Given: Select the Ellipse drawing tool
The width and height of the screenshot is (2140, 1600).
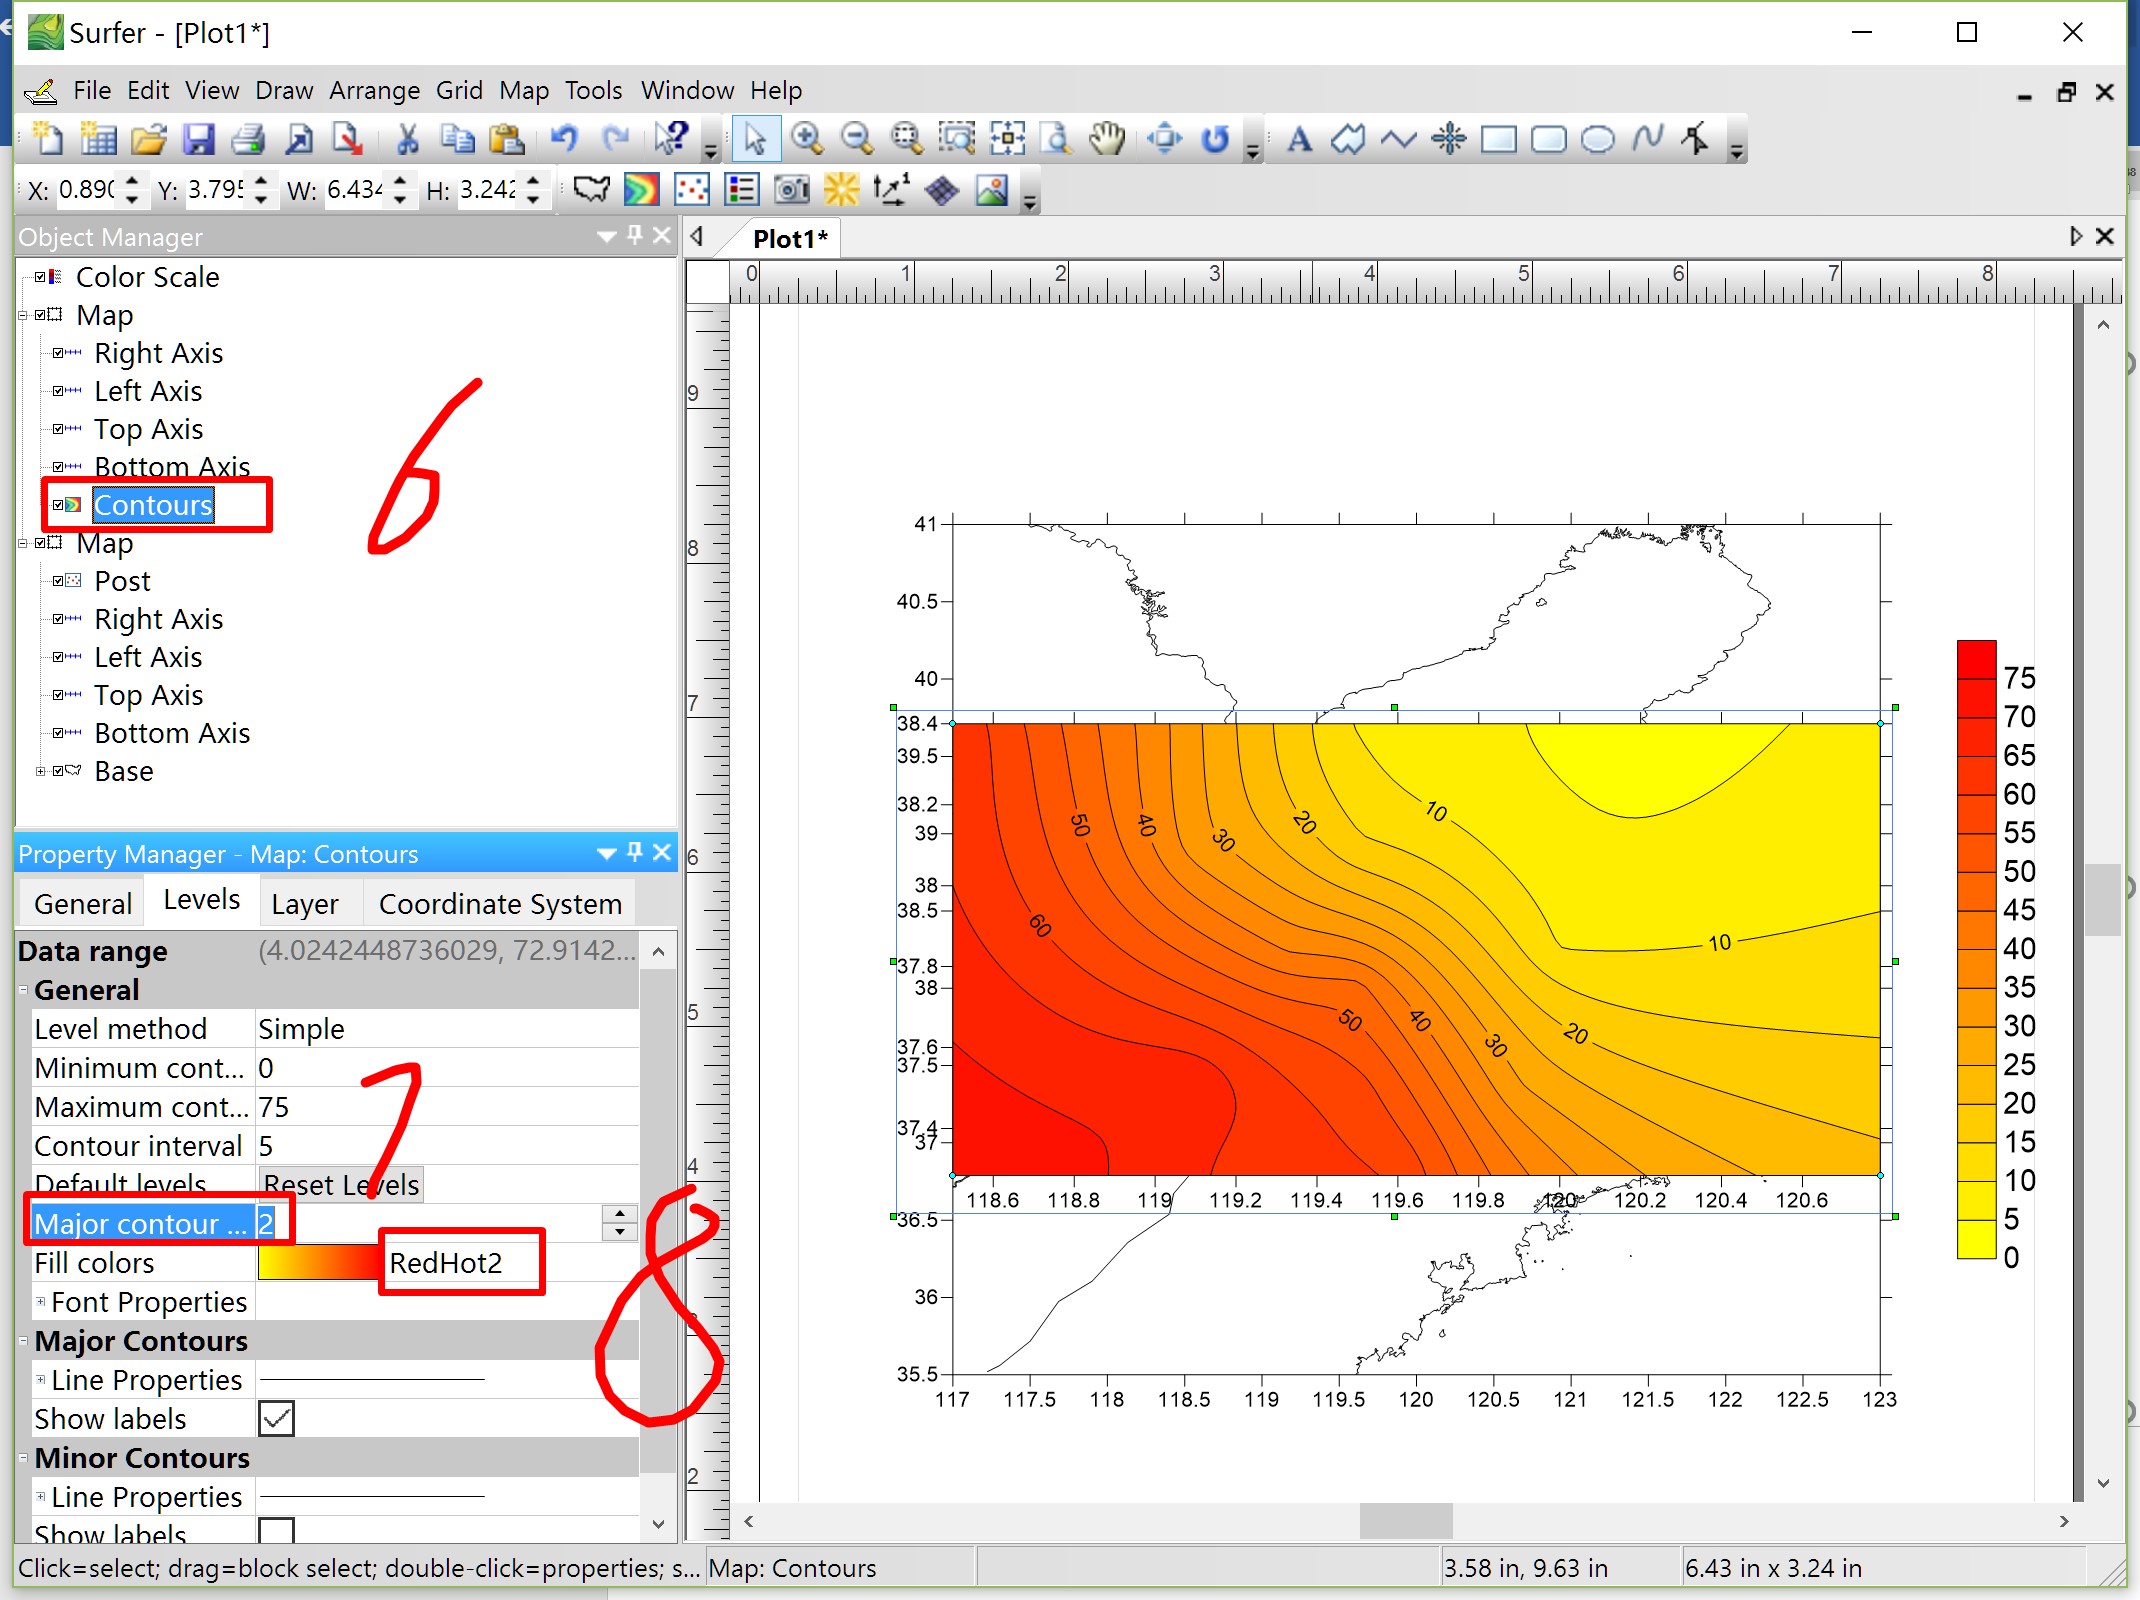Looking at the screenshot, I should point(1597,139).
